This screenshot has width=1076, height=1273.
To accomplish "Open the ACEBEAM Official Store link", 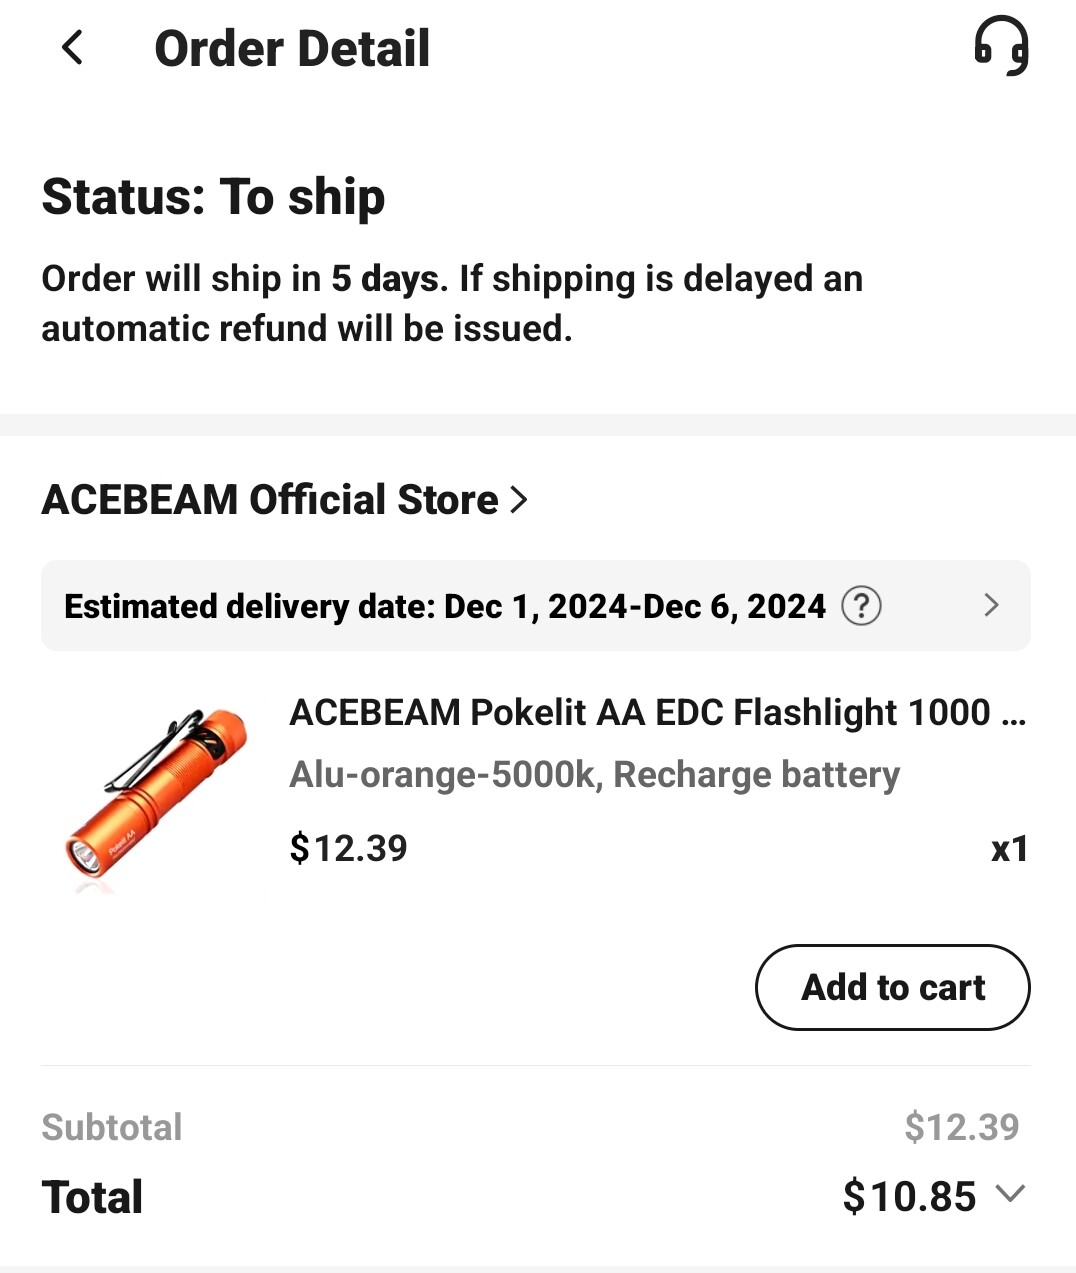I will (270, 499).
